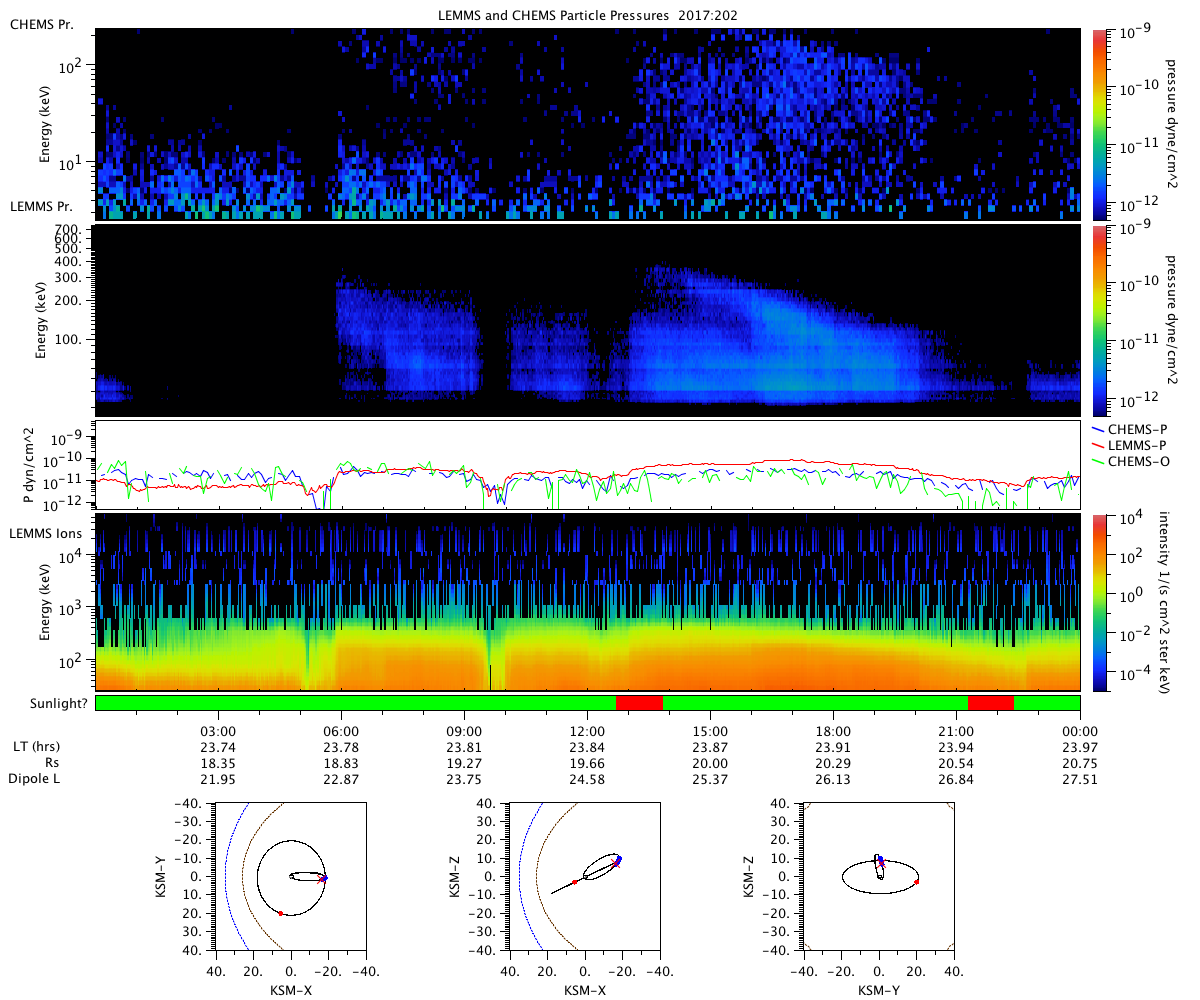The height and width of the screenshot is (1000, 1200).
Task: Click the LEMMS Ions intensity spectrogram
Action: coord(587,602)
